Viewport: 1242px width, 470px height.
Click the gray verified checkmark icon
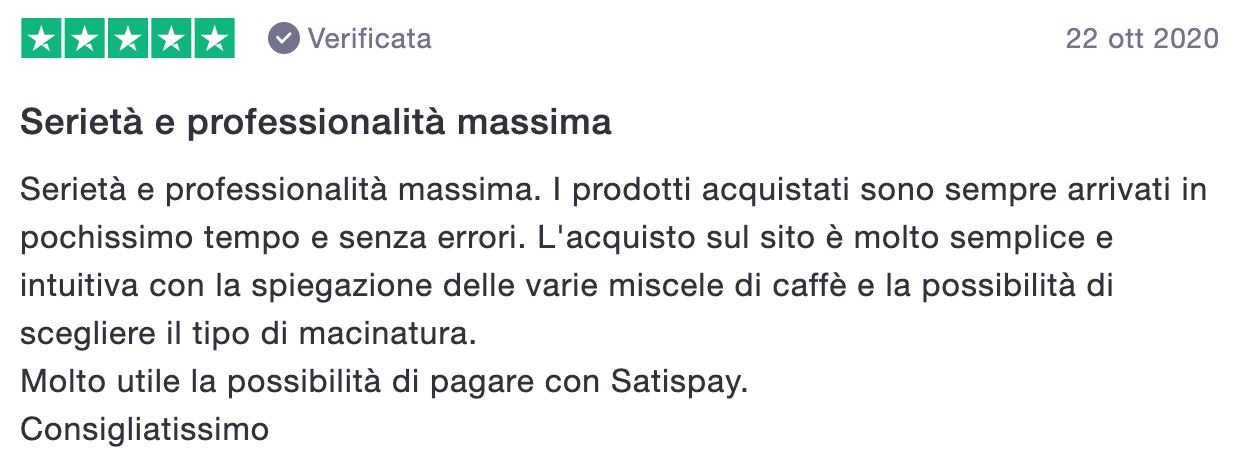coord(284,39)
